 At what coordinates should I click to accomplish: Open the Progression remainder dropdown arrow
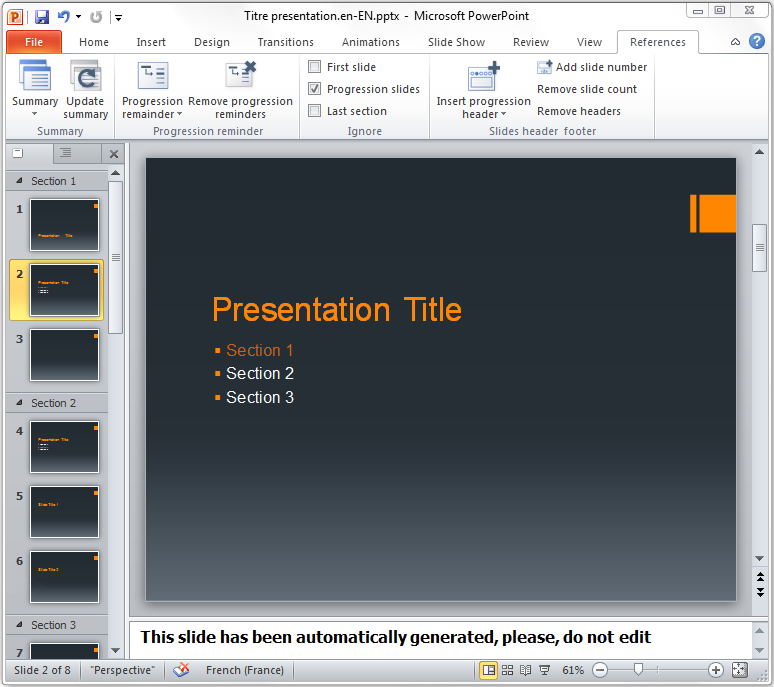point(180,114)
